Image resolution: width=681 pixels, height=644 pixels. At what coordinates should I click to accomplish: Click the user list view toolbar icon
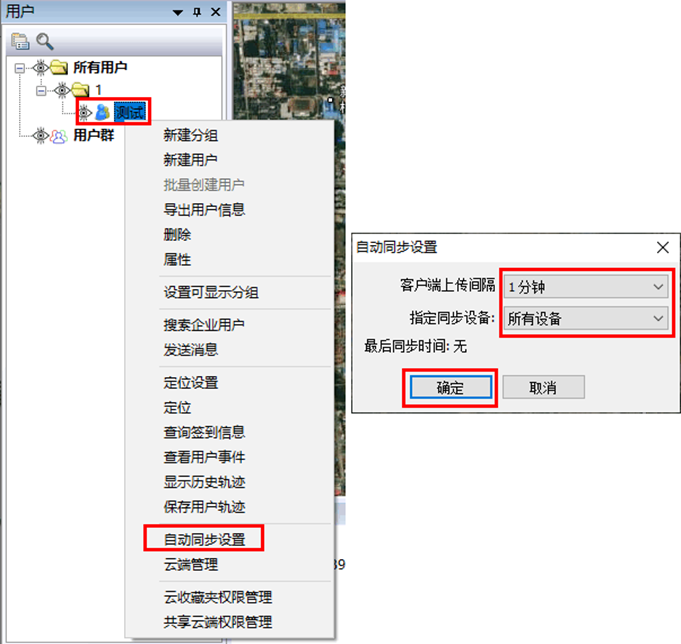tap(20, 41)
